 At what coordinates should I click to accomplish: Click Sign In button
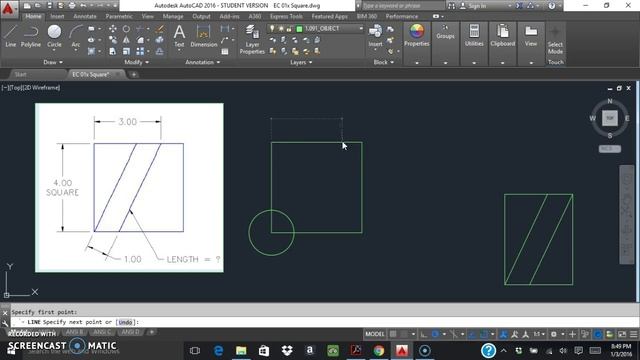(x=477, y=6)
